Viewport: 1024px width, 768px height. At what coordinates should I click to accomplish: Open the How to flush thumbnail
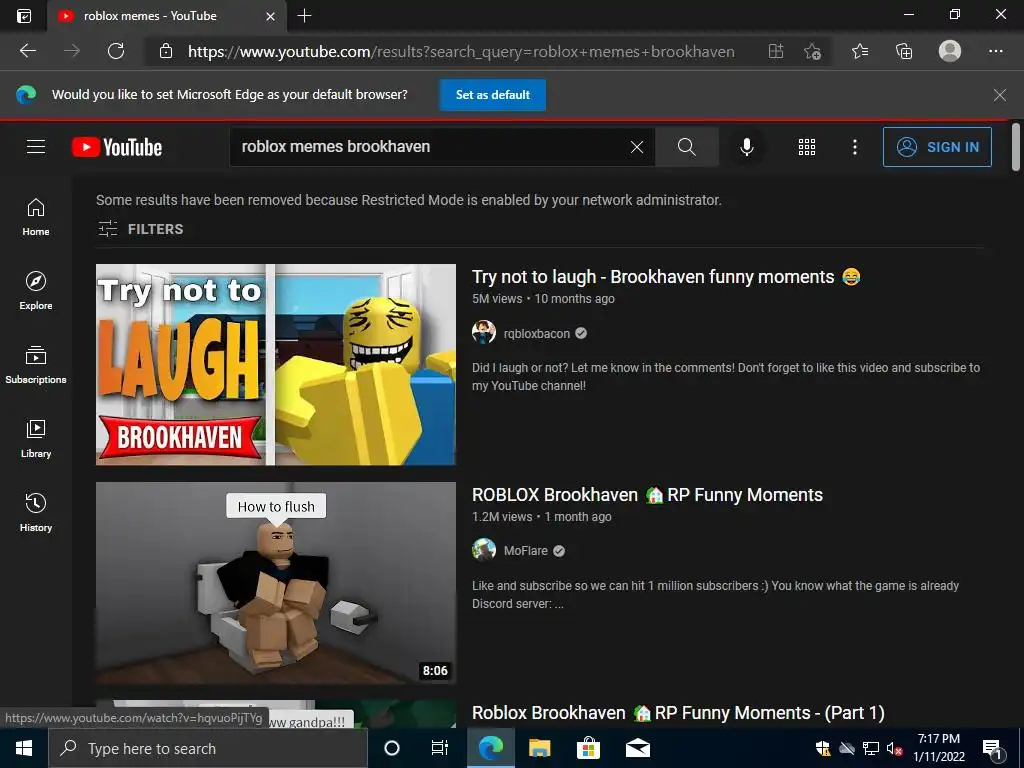pyautogui.click(x=276, y=583)
